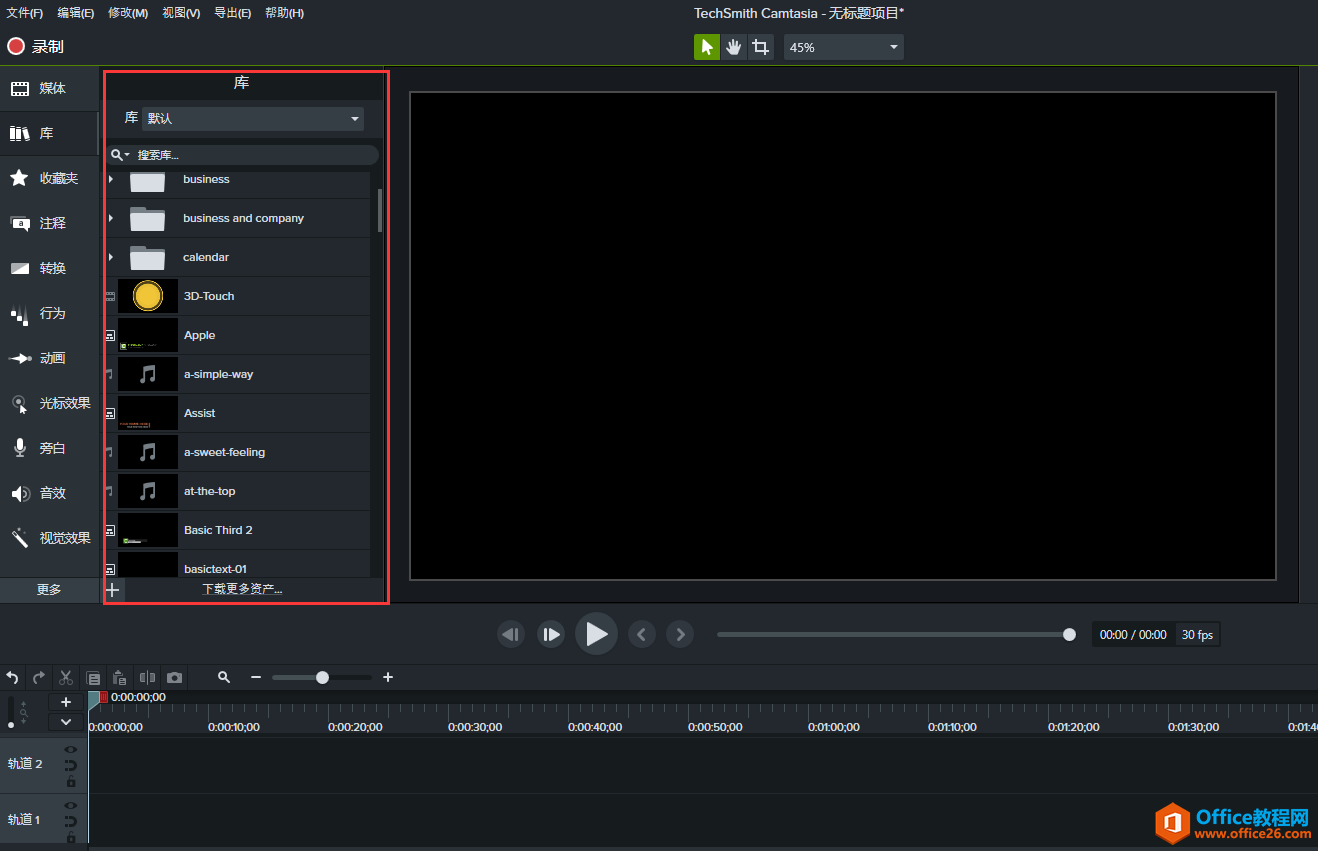Image resolution: width=1318 pixels, height=851 pixels.
Task: Jump to next marker arrow button
Action: [681, 634]
